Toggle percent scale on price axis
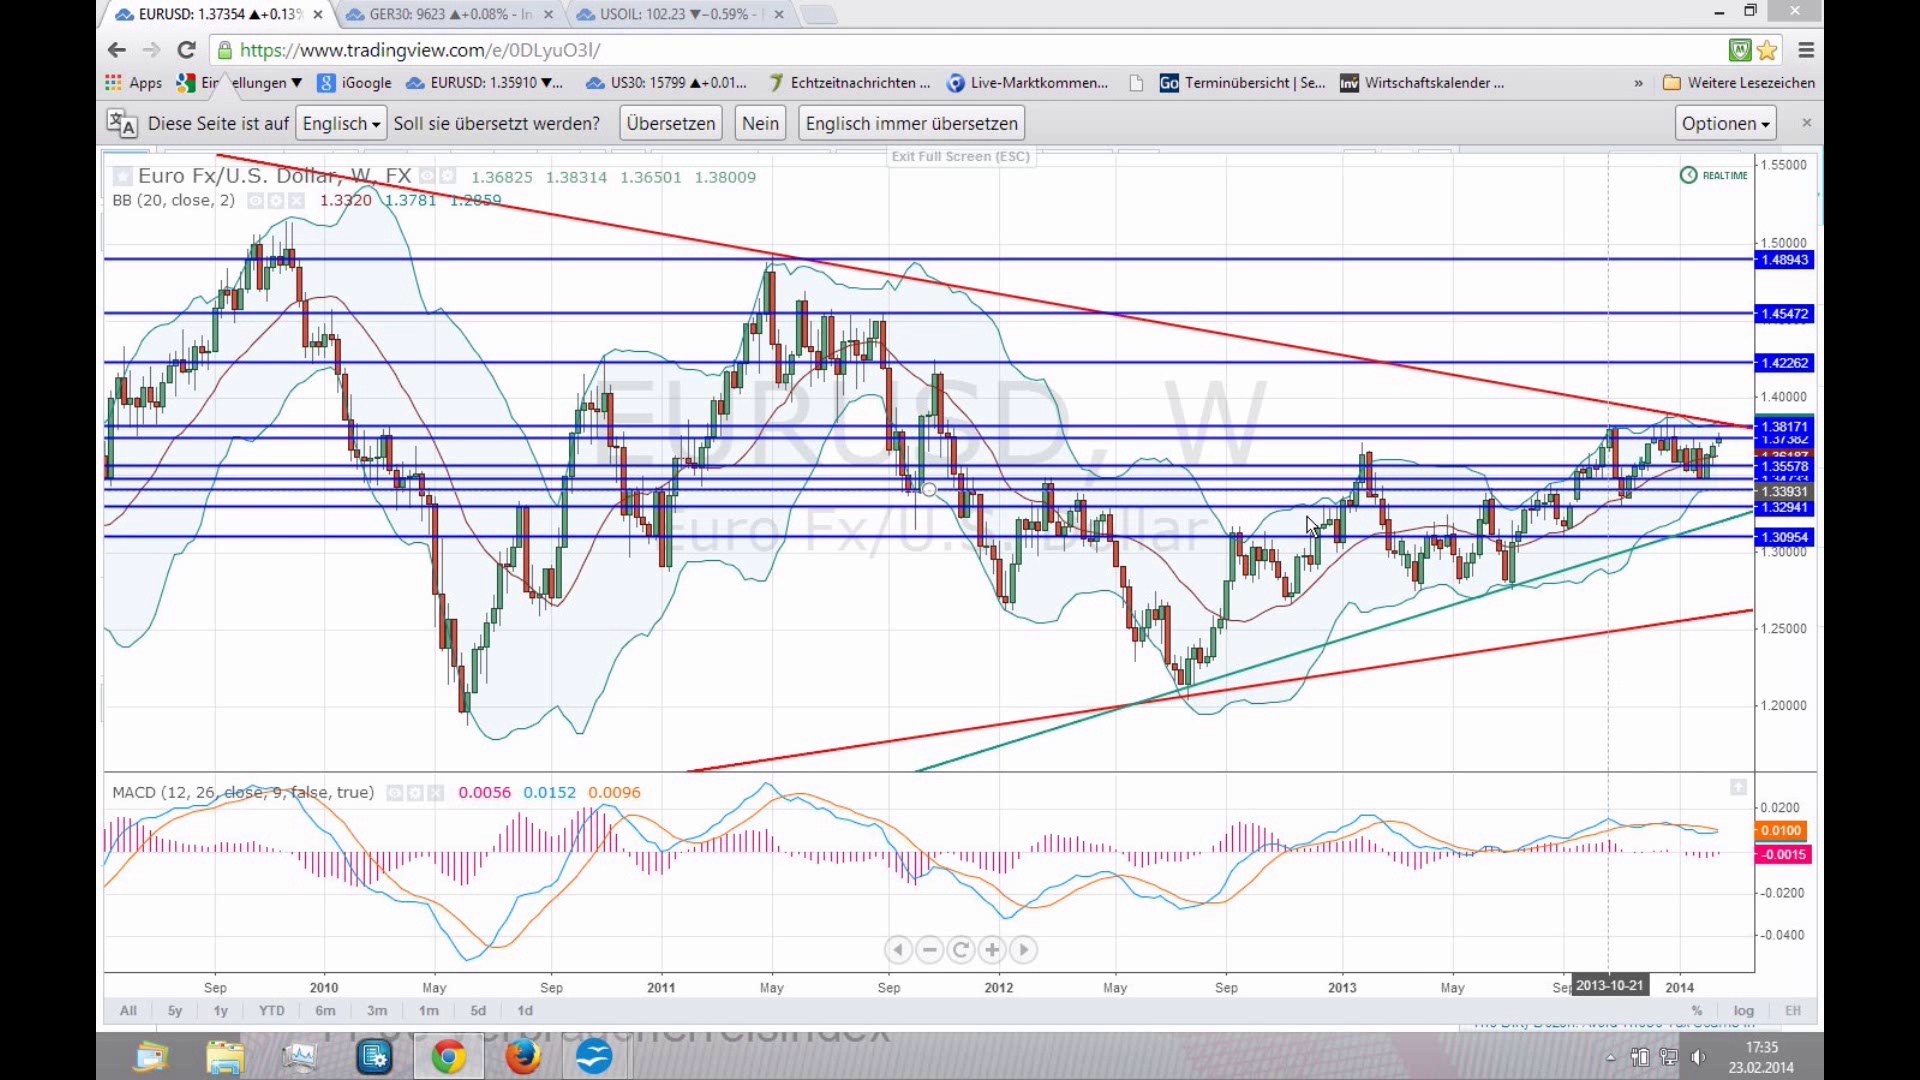Image resolution: width=1920 pixels, height=1080 pixels. pos(1697,1011)
